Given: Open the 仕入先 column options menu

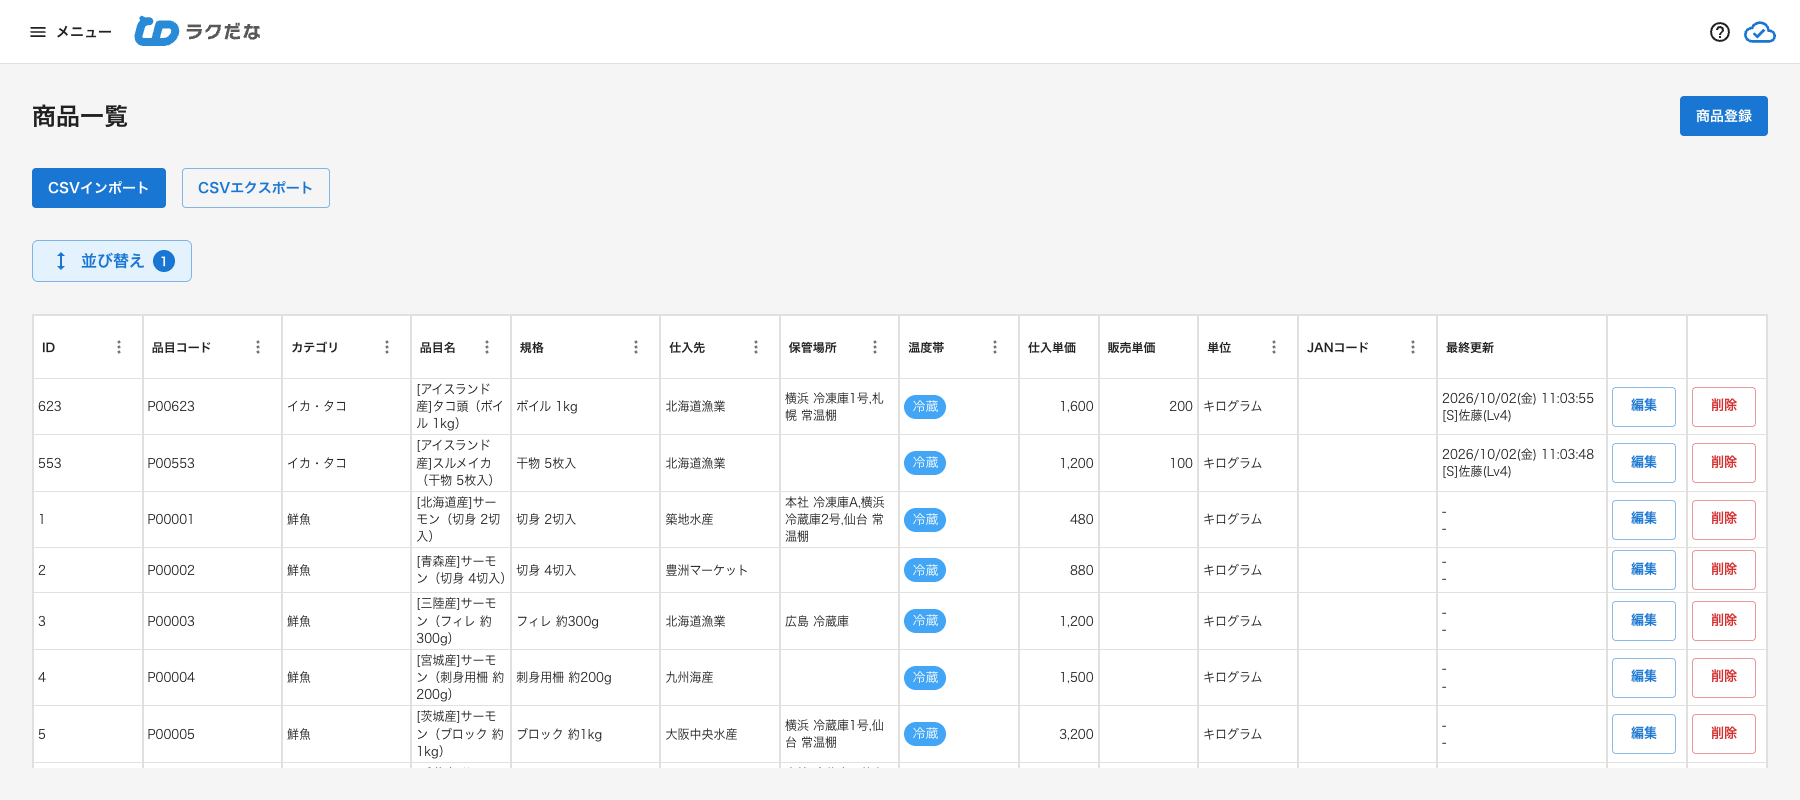Looking at the screenshot, I should point(756,347).
